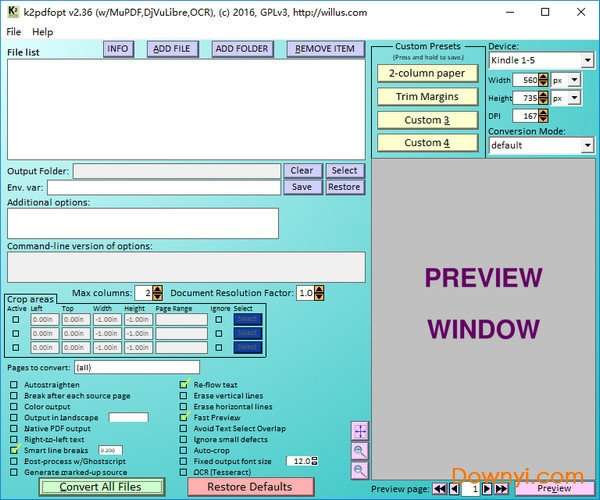Go to next preview page
This screenshot has height=500, width=600.
[x=487, y=489]
